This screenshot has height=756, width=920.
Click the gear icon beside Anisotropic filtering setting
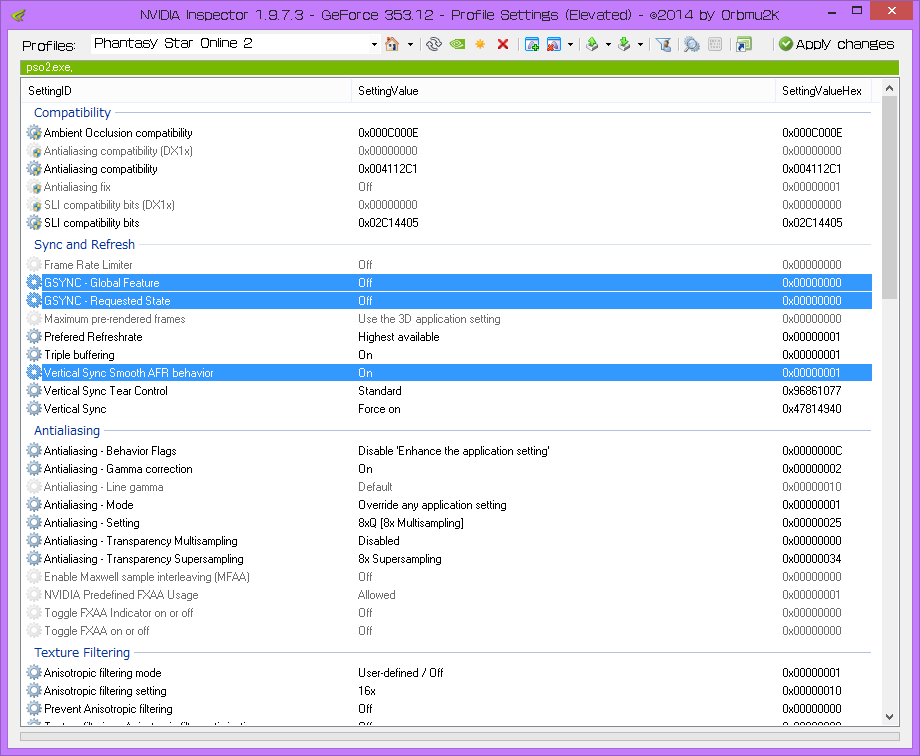34,691
